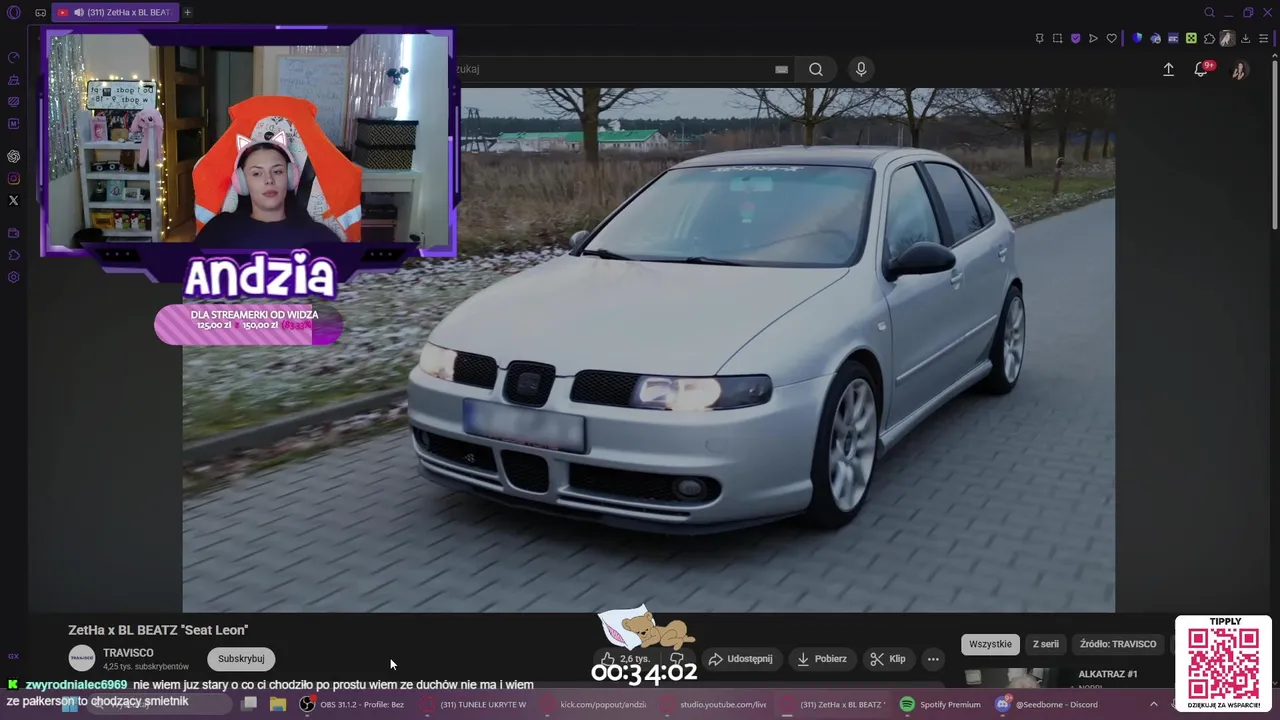Expand the system tray hidden icons chevron
The width and height of the screenshot is (1280, 720).
click(1154, 704)
